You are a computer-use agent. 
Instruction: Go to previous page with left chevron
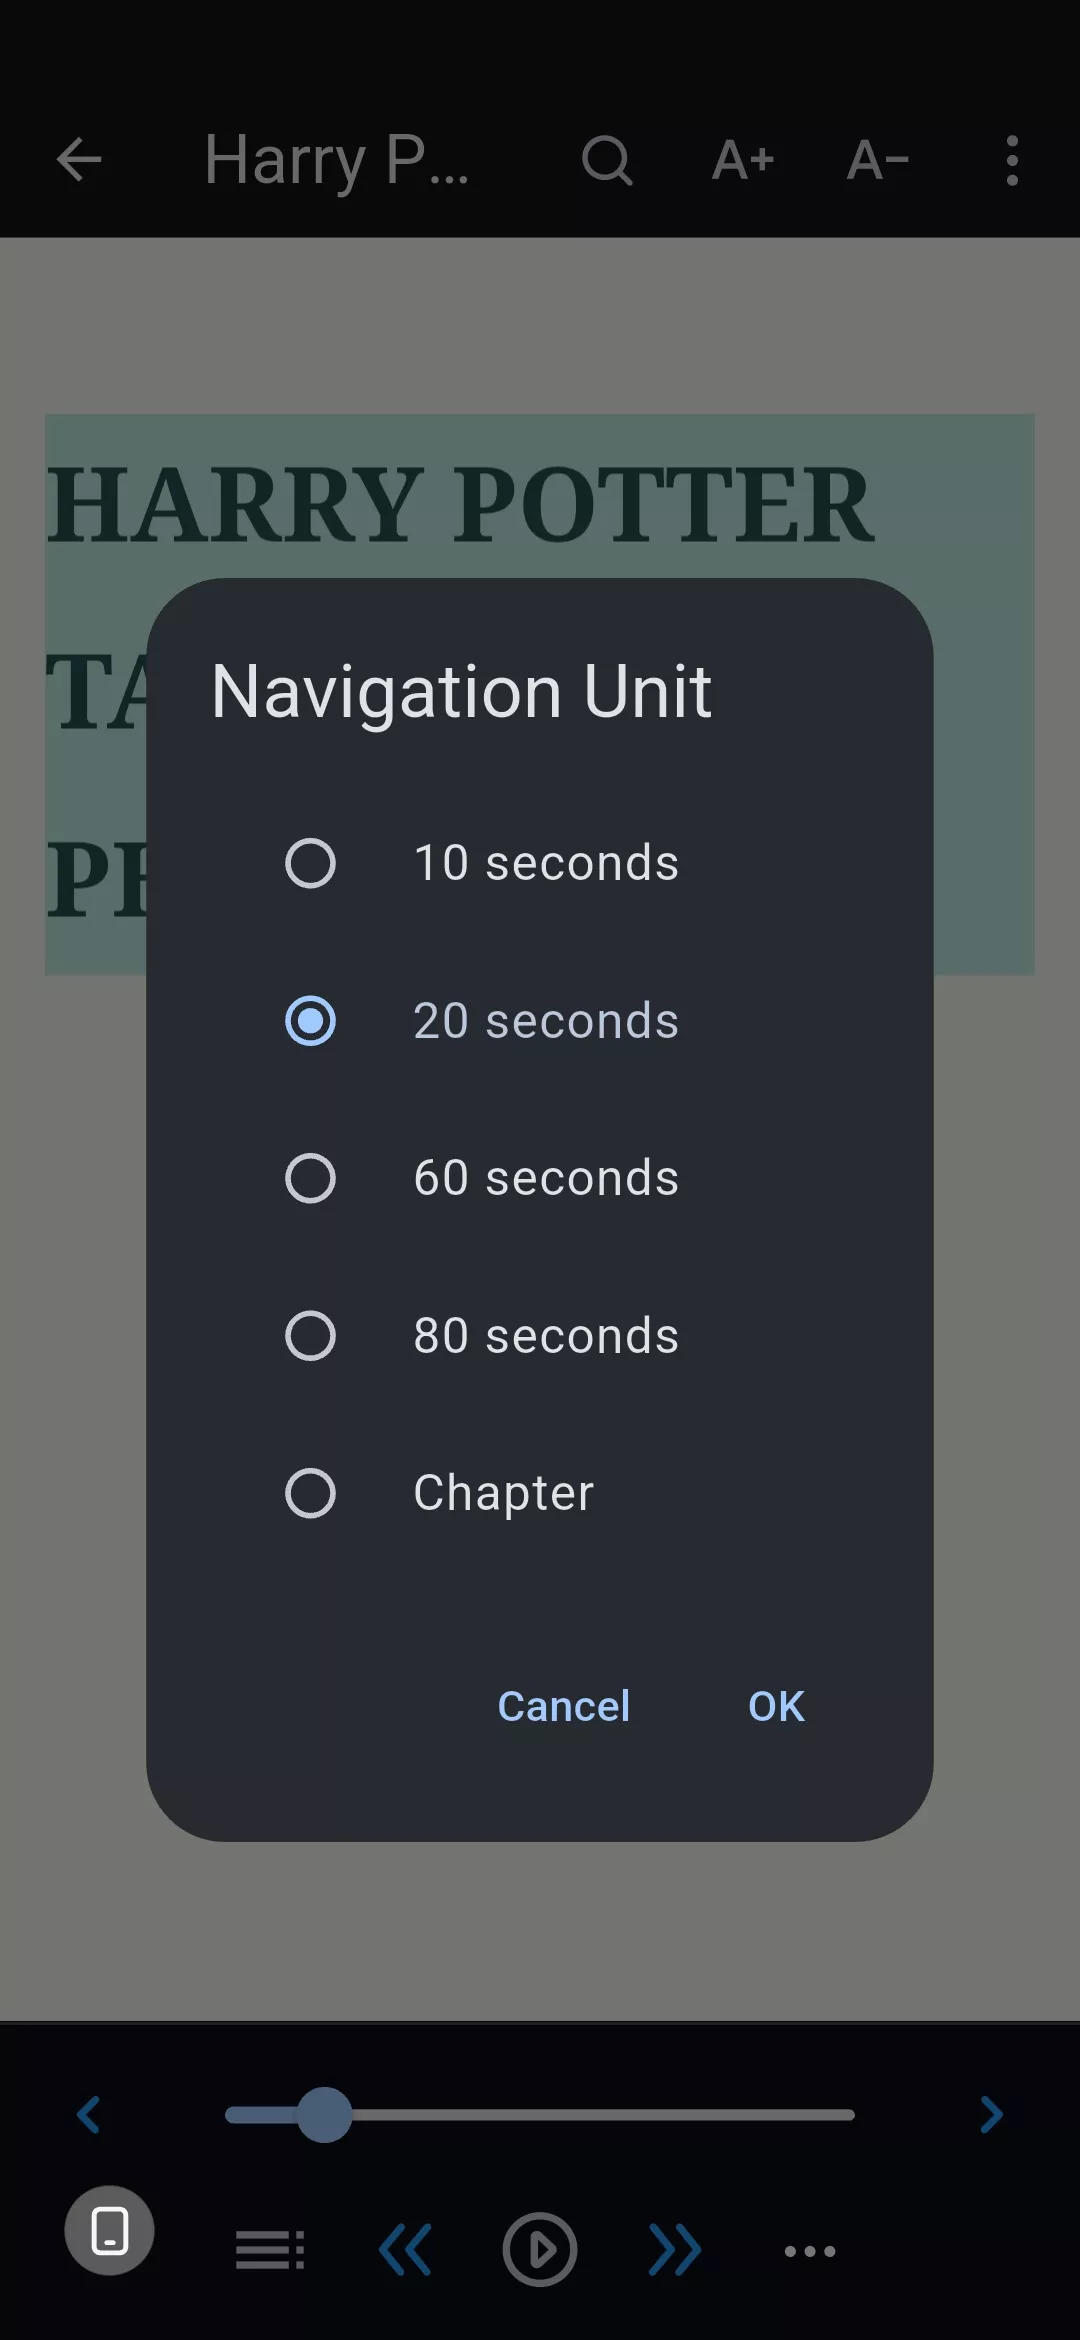pyautogui.click(x=89, y=2114)
